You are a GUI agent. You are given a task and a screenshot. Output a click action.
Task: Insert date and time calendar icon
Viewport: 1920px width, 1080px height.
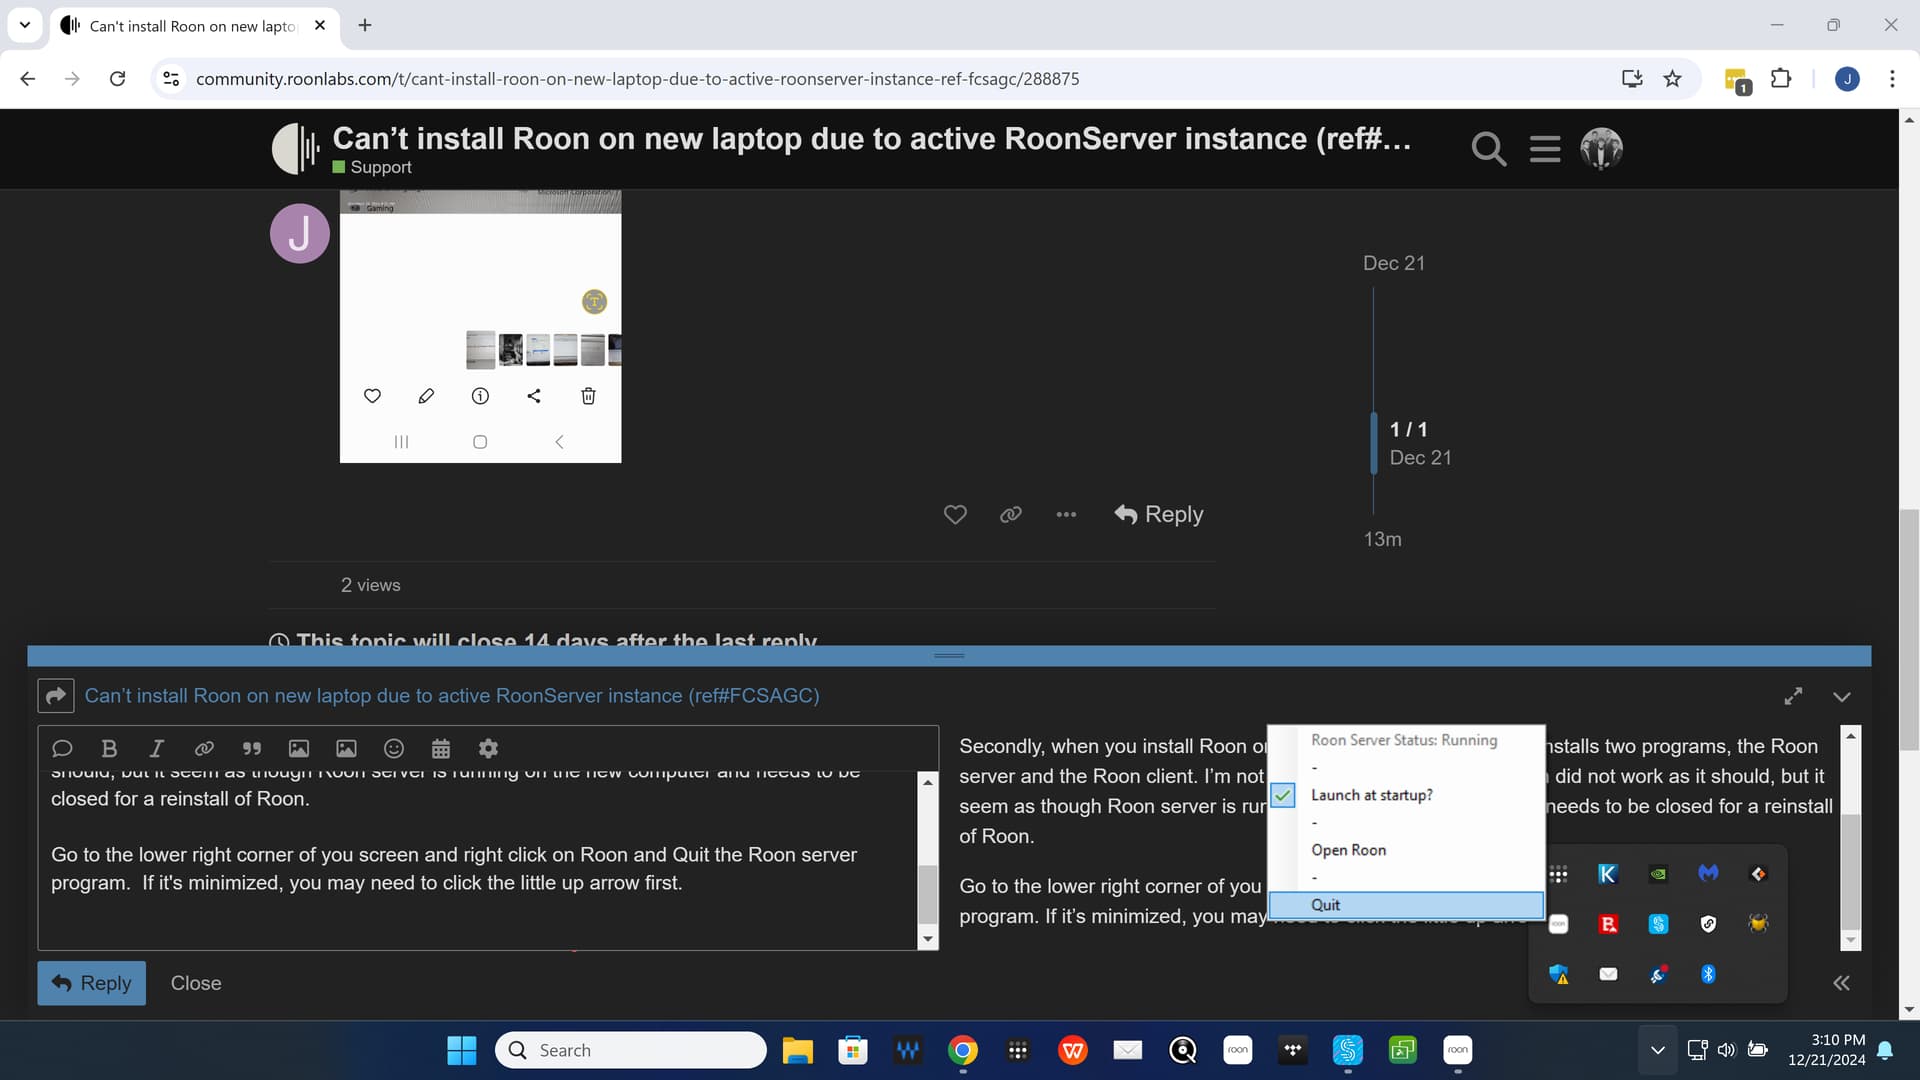pyautogui.click(x=441, y=748)
